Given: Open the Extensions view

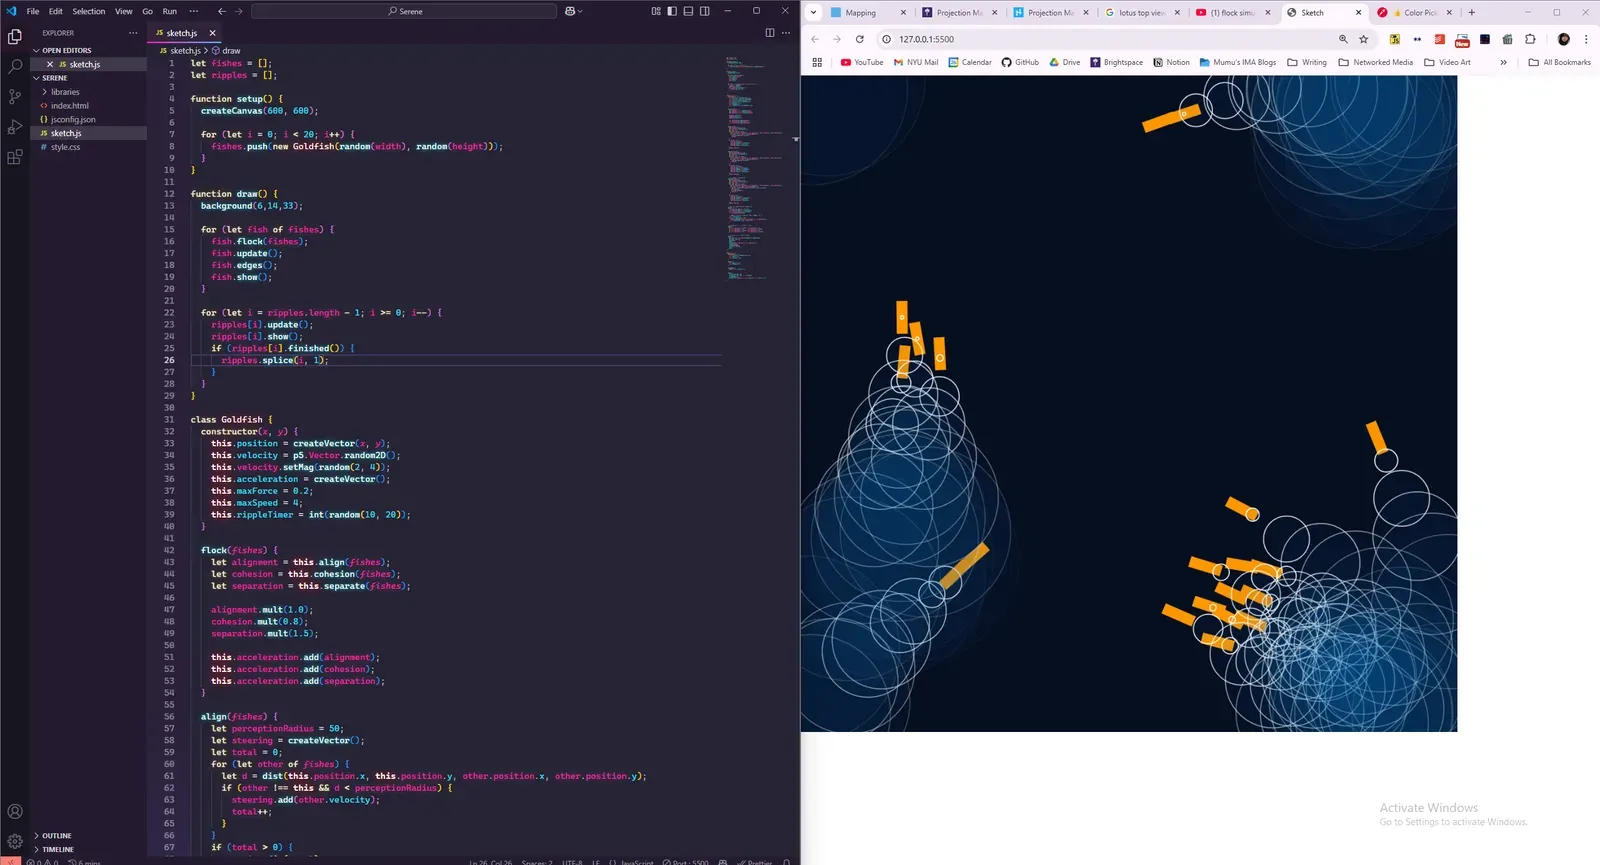Looking at the screenshot, I should pos(14,157).
